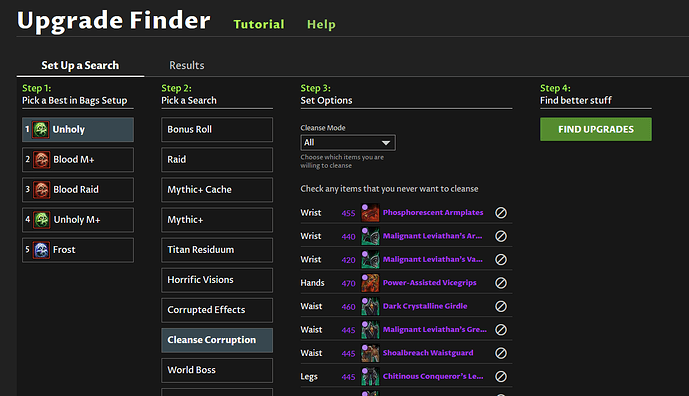This screenshot has width=689, height=396.
Task: Choose the Titan Residuum search
Action: pos(217,250)
